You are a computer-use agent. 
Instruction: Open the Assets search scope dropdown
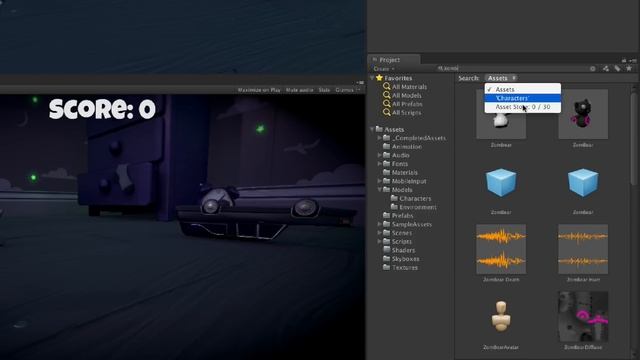click(x=501, y=78)
